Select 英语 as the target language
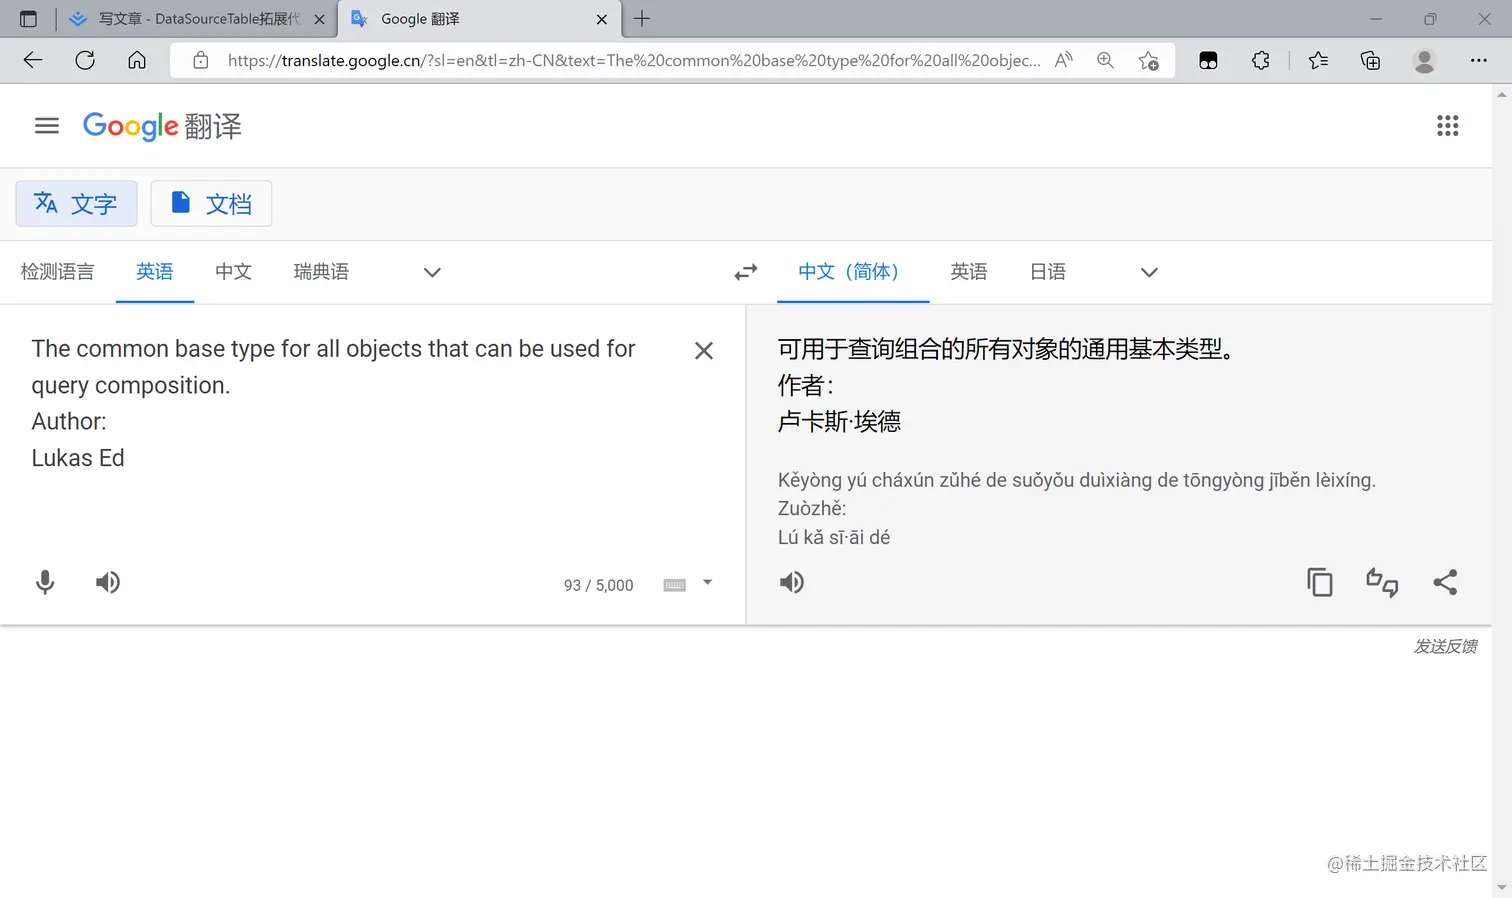Image resolution: width=1512 pixels, height=898 pixels. pyautogui.click(x=969, y=272)
